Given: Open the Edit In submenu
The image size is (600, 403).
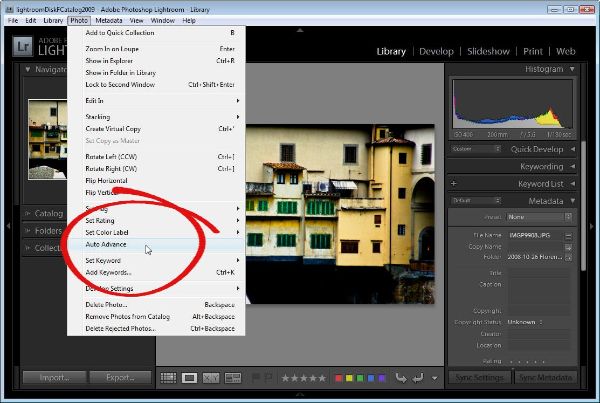Looking at the screenshot, I should tap(156, 101).
